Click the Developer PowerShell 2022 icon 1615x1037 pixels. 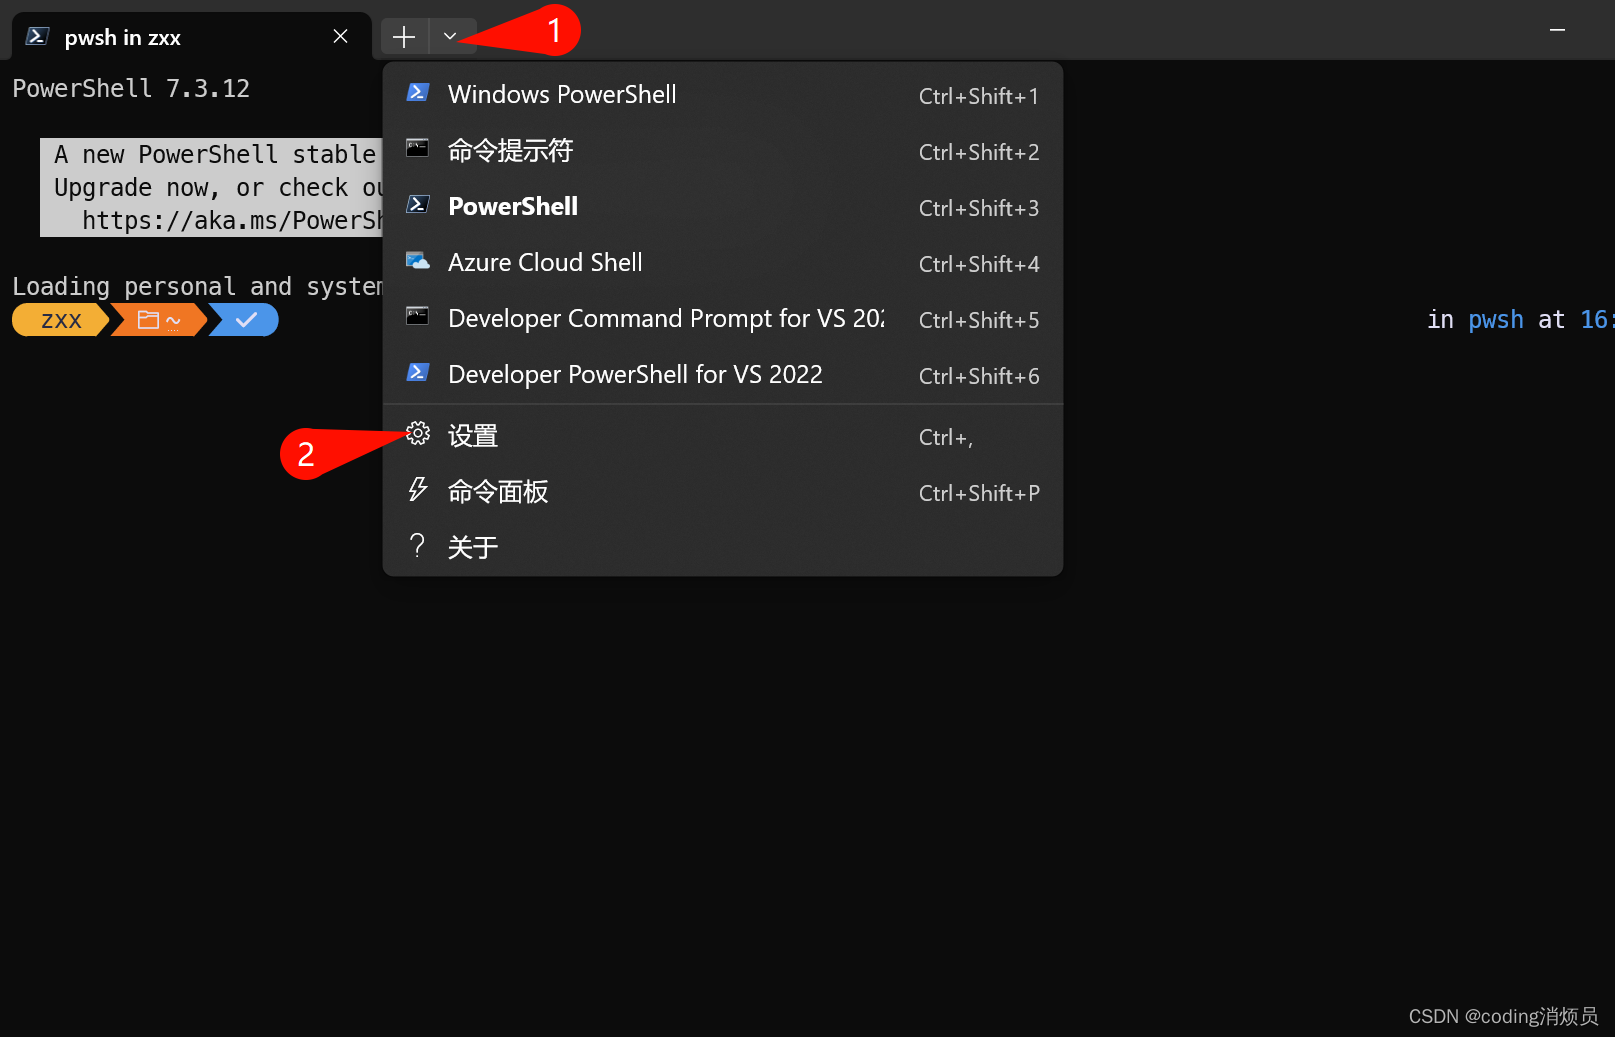tap(418, 373)
